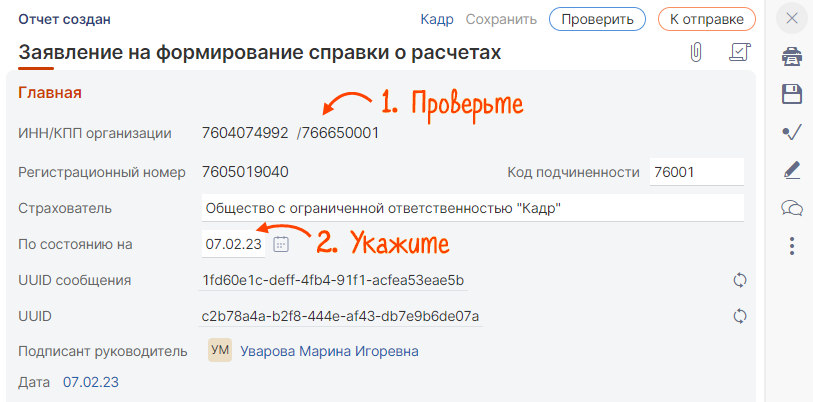Regenerate the UUID сообщения value
This screenshot has width=813, height=402.
740,280
